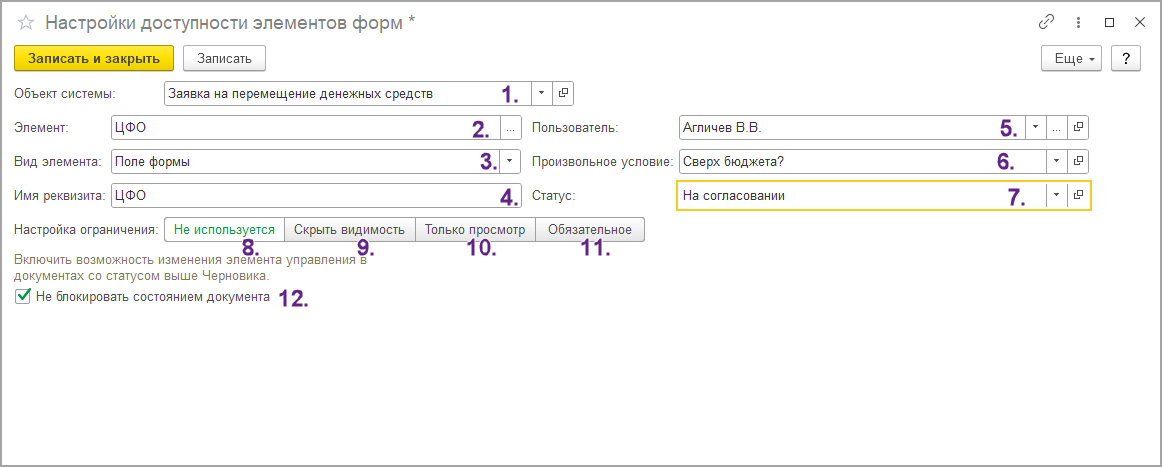Switch restriction to 'Скрыть видимость'
1162x467 pixels.
(x=349, y=229)
